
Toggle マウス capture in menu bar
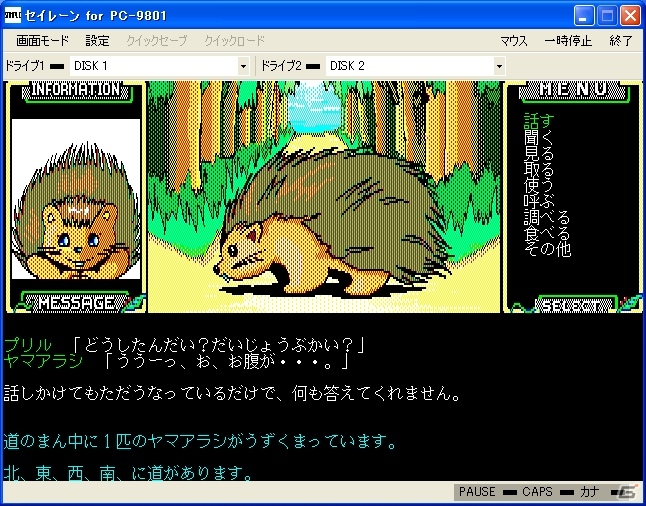point(514,41)
